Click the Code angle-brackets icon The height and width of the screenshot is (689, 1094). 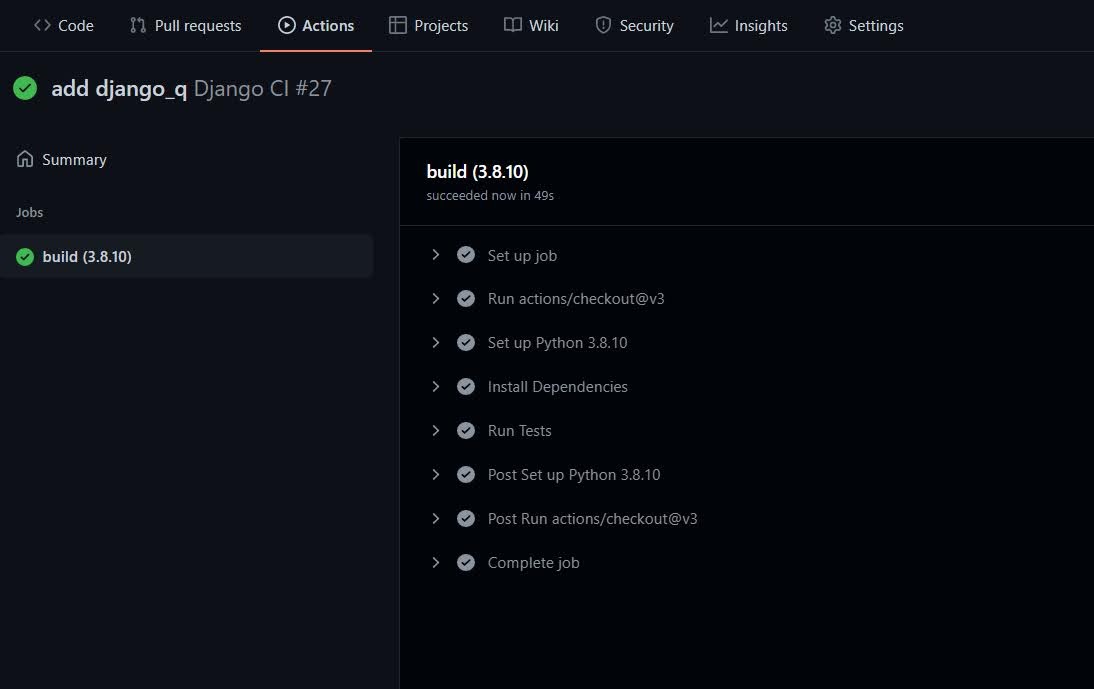[42, 25]
